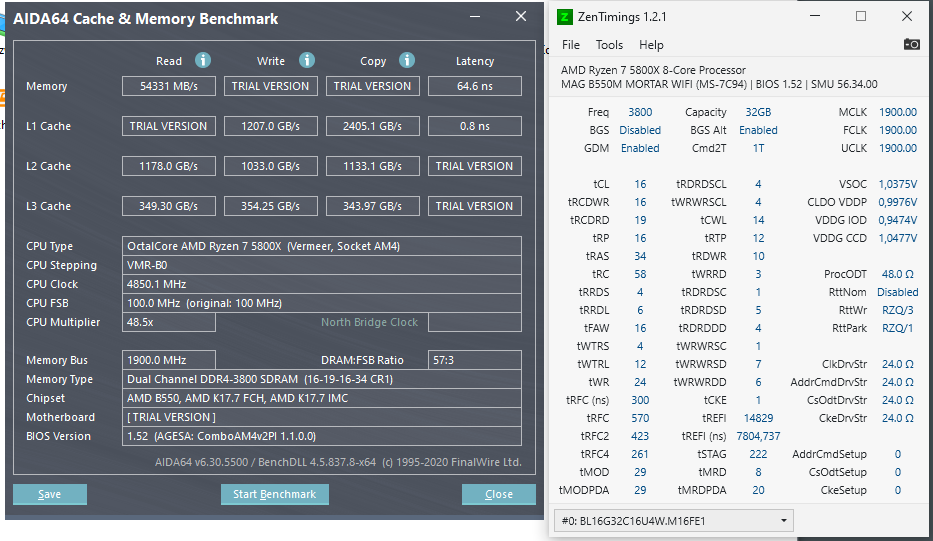The height and width of the screenshot is (541, 933).
Task: Open the File menu in ZenTimings
Action: tap(571, 45)
